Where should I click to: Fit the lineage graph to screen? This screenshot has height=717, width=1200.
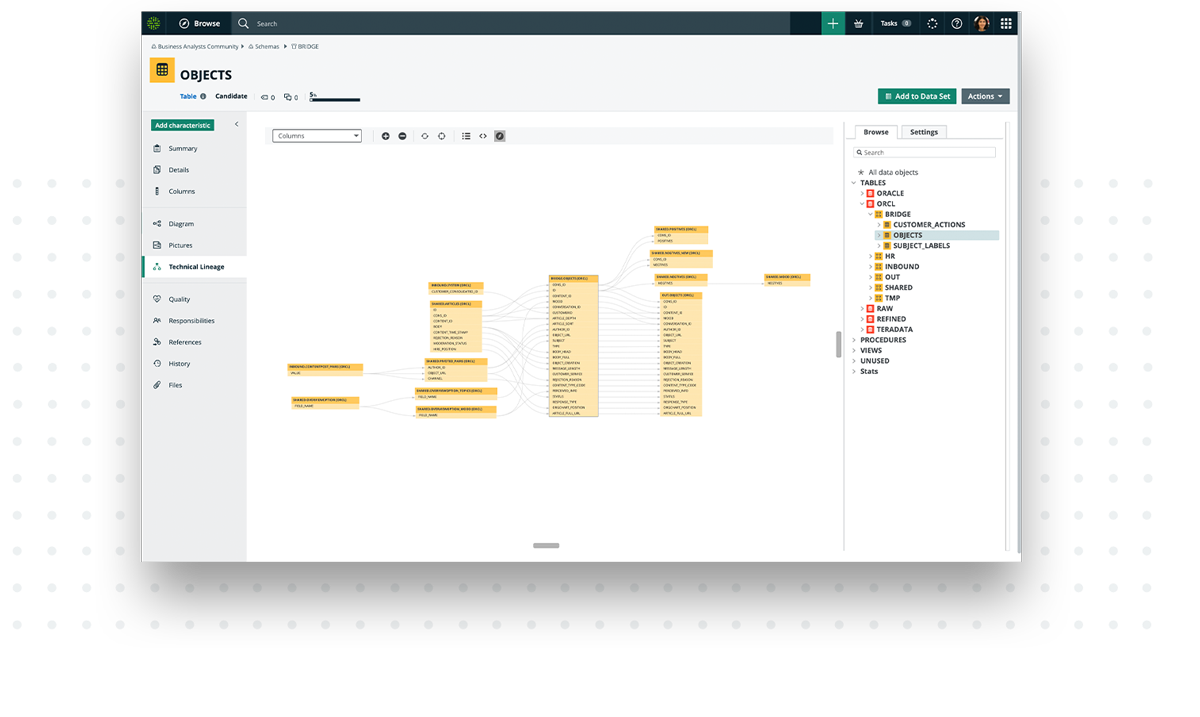coord(442,135)
